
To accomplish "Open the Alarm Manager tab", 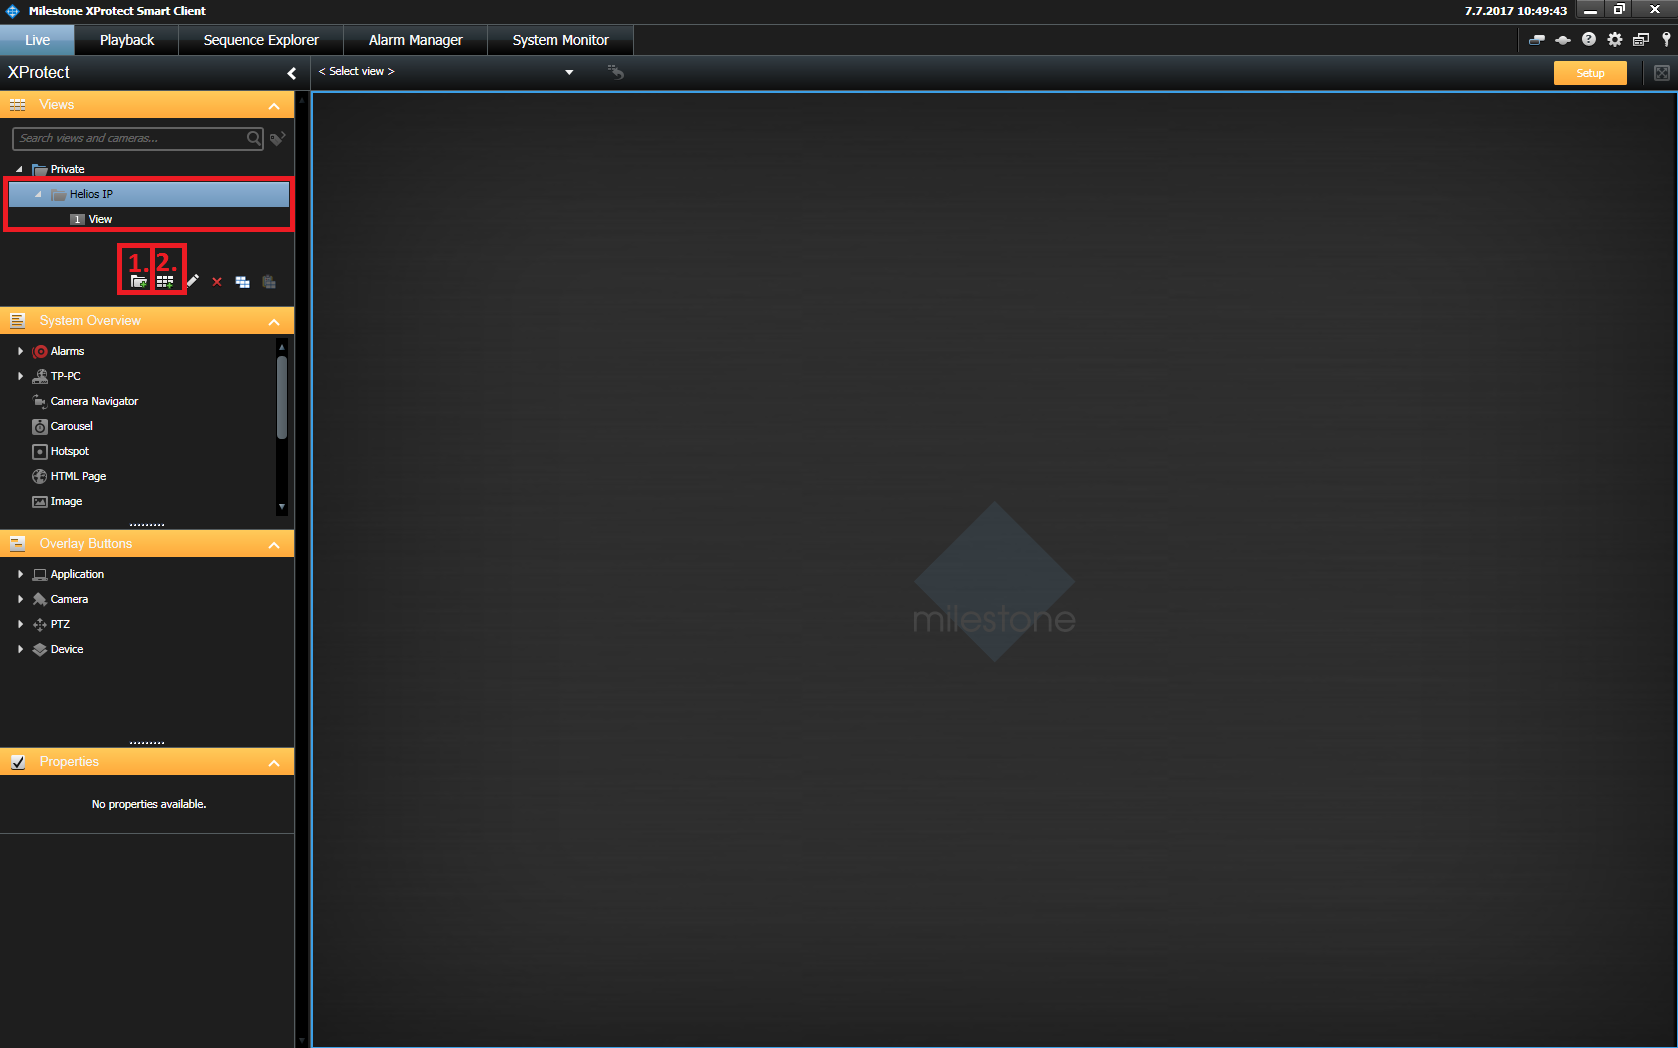I will [x=415, y=40].
